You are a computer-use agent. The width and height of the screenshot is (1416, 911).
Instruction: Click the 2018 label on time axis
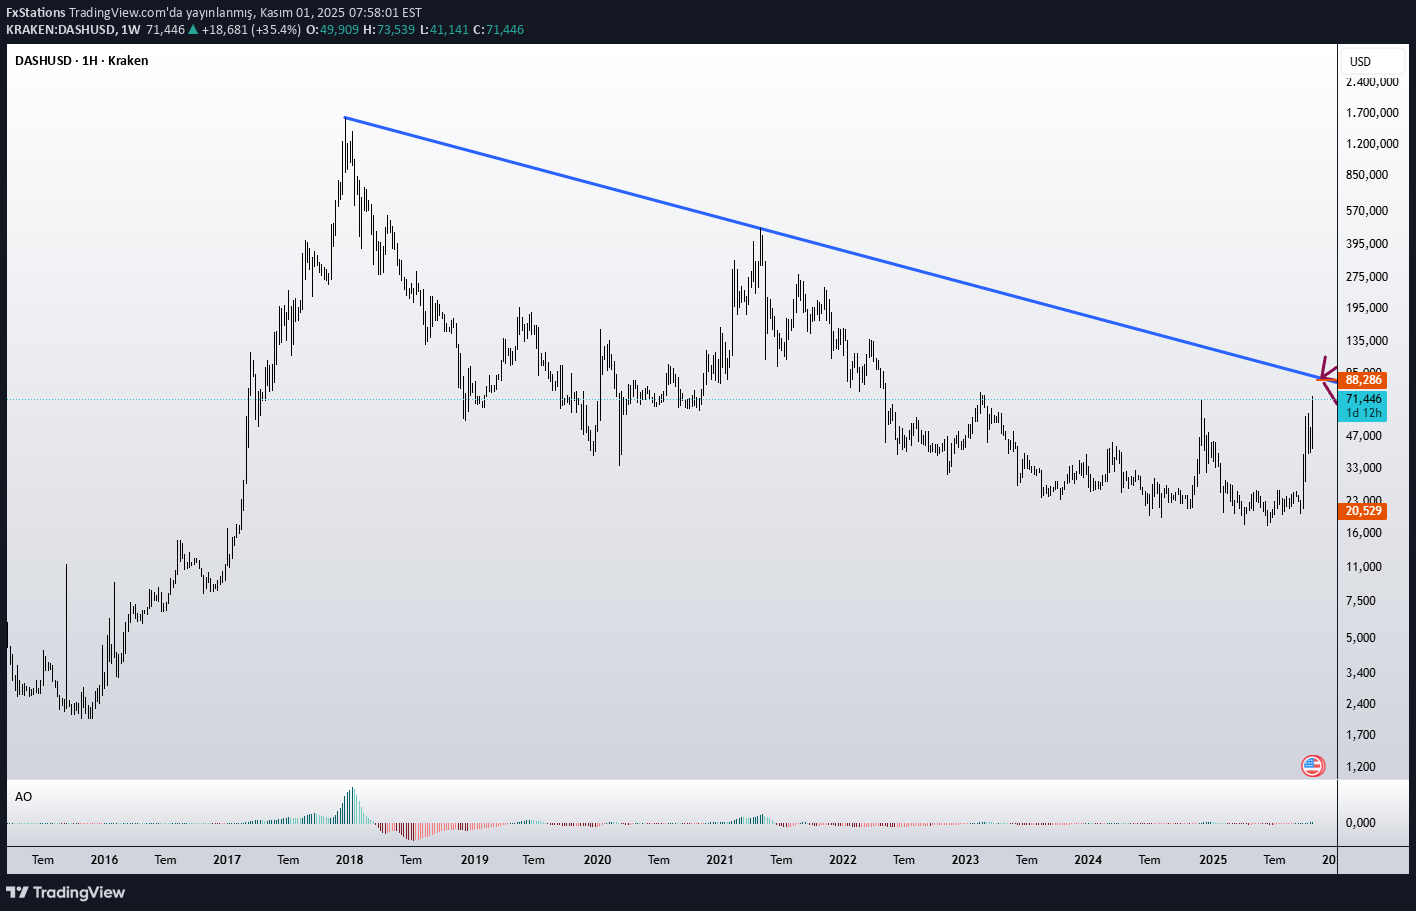(x=349, y=860)
